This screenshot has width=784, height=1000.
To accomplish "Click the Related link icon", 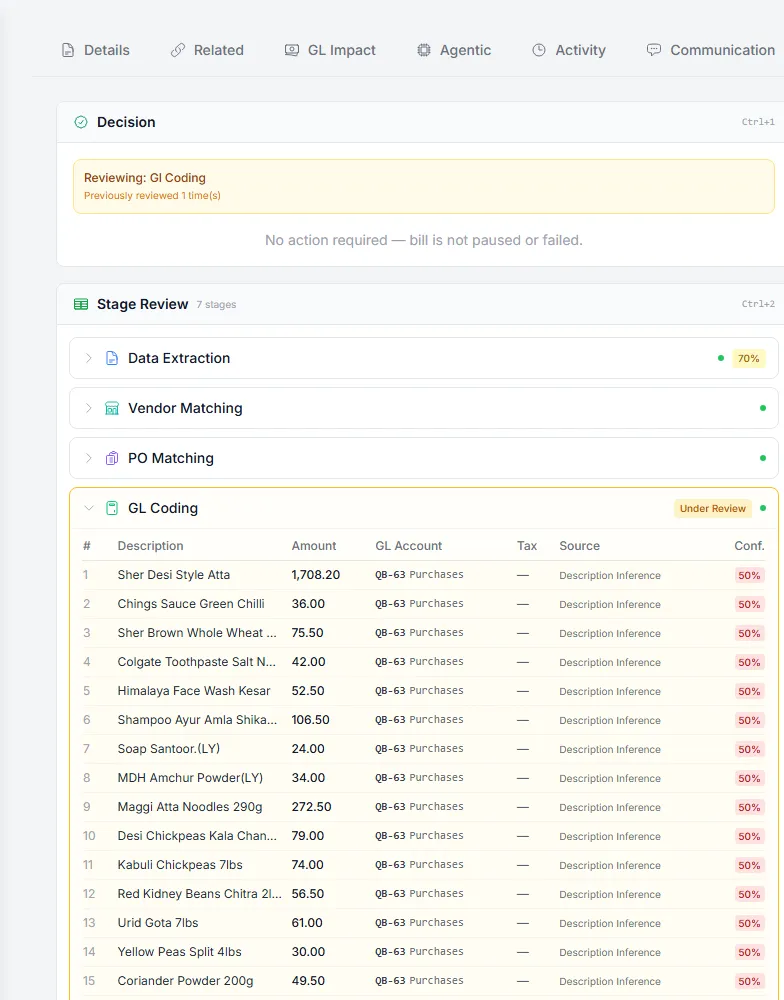I will click(177, 50).
